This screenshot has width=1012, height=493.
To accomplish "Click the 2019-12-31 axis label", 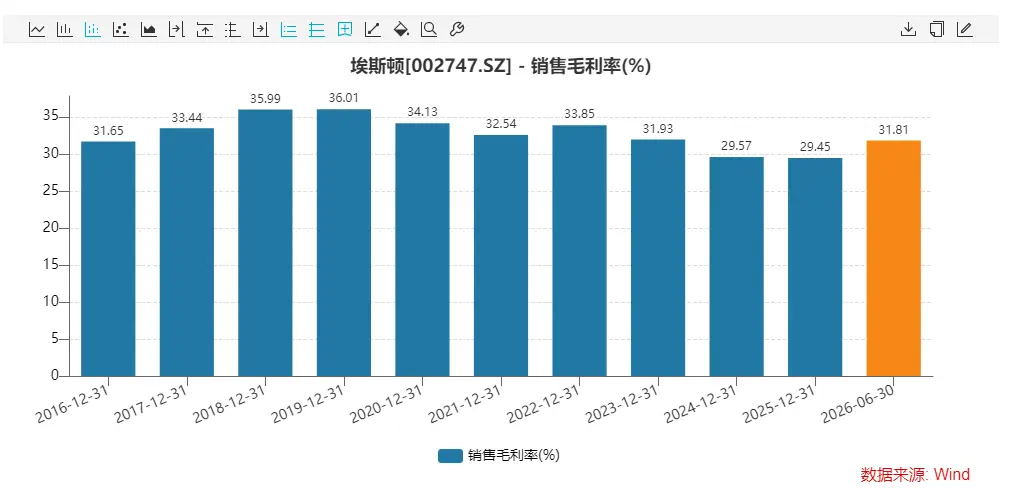I will click(308, 405).
